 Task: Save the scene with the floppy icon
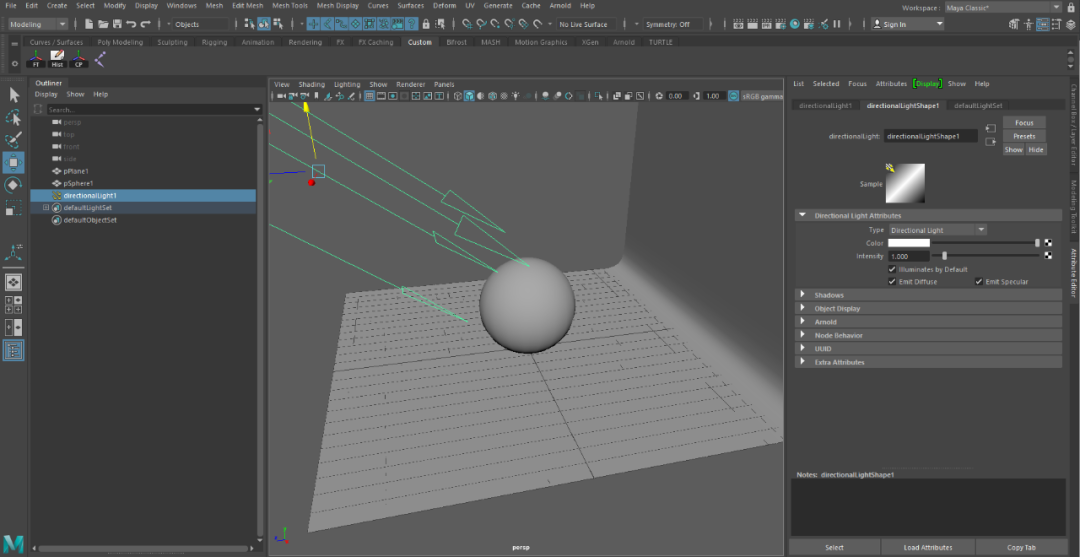(x=117, y=24)
